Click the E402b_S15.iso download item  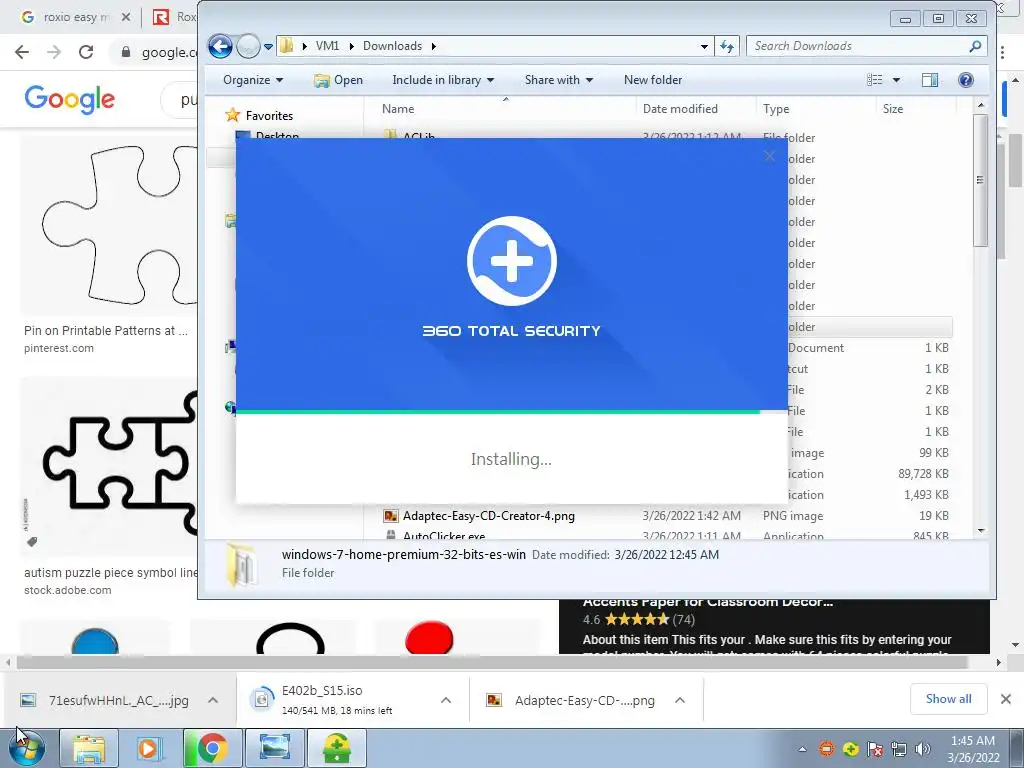[x=336, y=699]
